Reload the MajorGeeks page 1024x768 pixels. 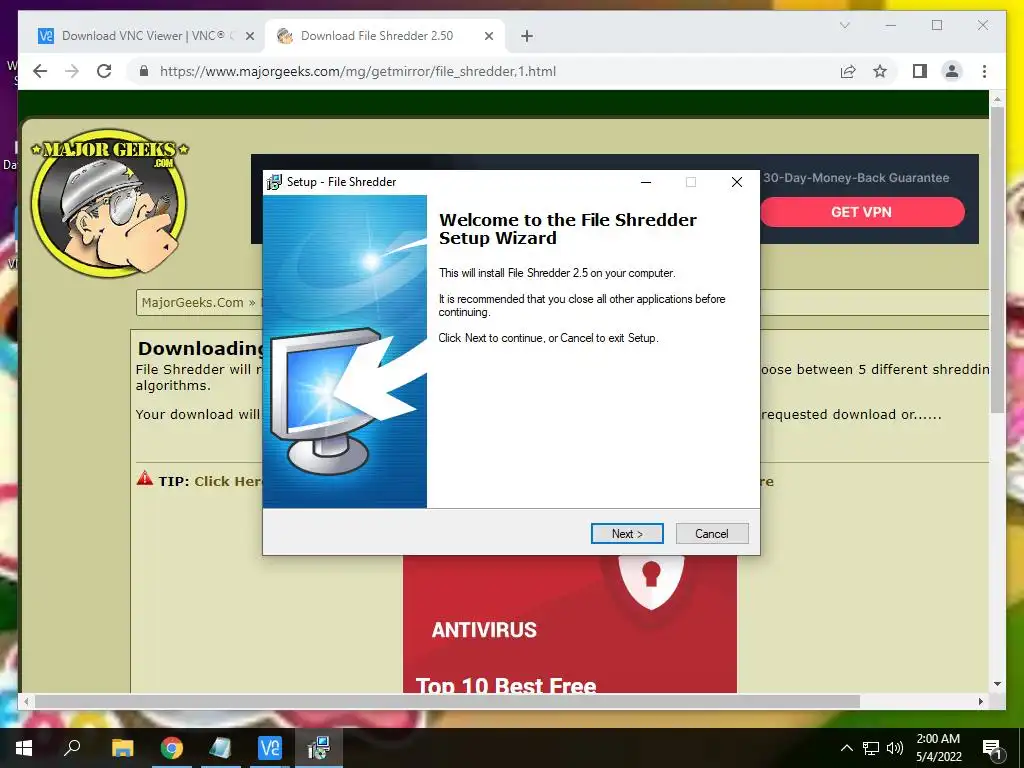tap(104, 71)
